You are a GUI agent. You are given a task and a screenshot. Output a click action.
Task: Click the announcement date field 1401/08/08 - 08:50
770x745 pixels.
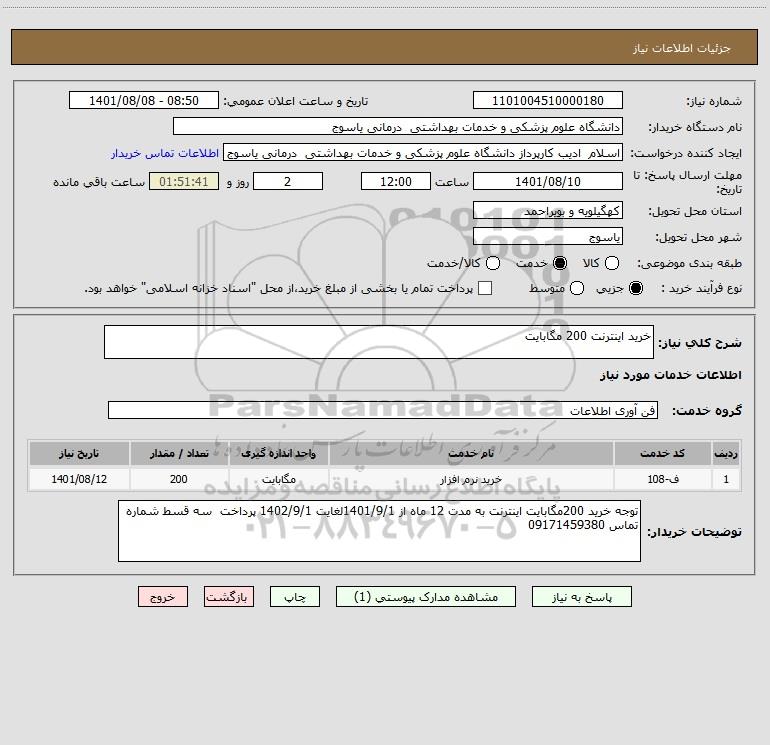144,100
